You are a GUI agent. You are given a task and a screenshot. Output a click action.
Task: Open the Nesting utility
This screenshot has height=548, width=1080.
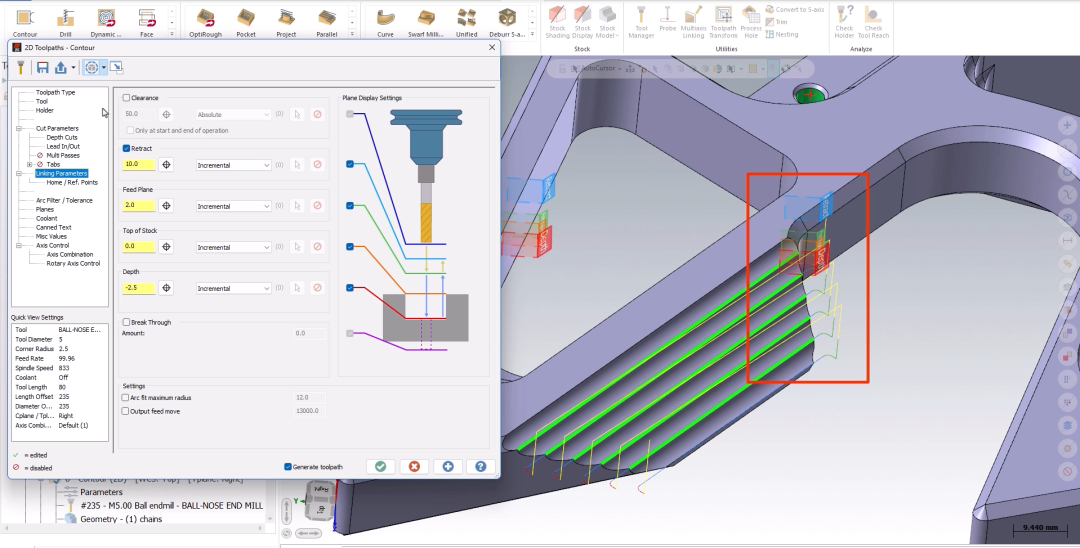pyautogui.click(x=782, y=34)
